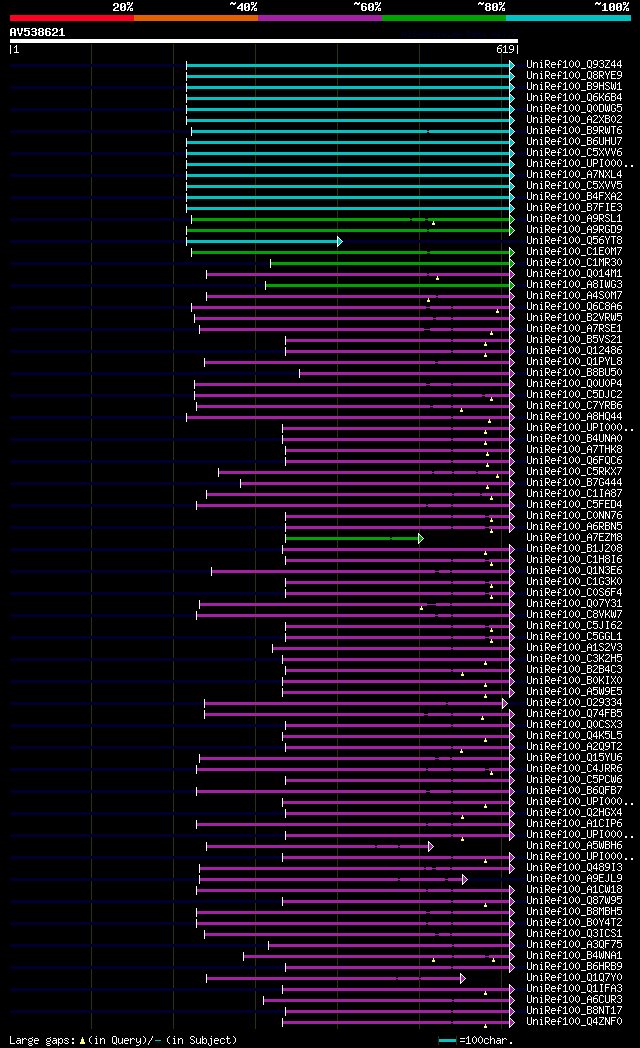
Task: Select the UniRef100_B4FXA2 label
Action: (574, 197)
